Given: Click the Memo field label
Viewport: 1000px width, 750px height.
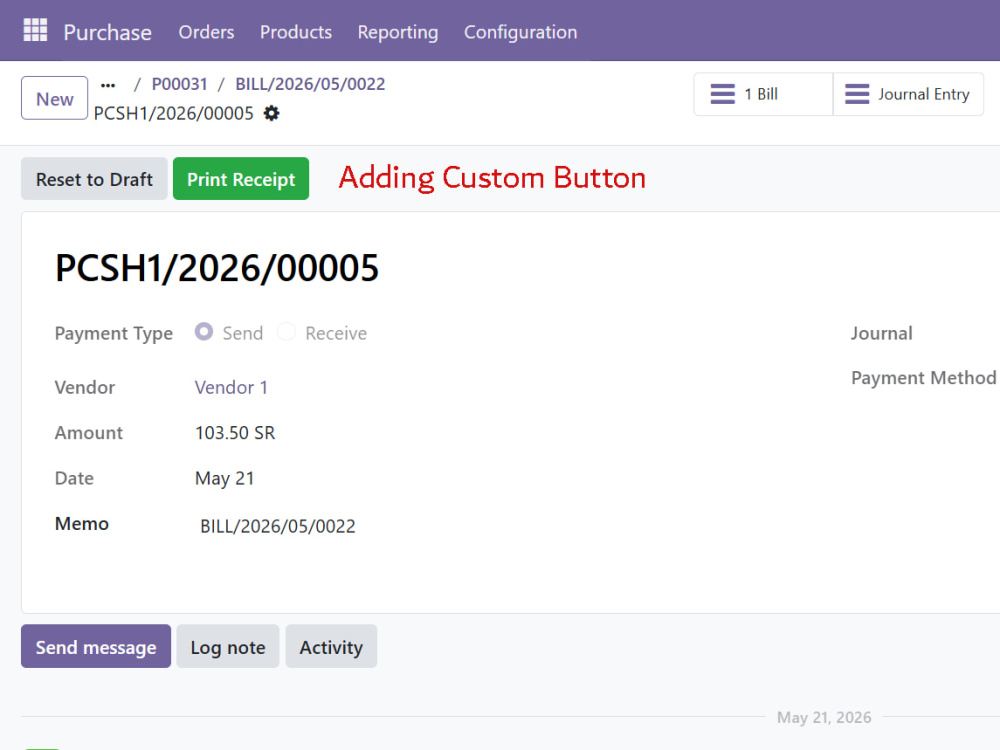Looking at the screenshot, I should pyautogui.click(x=82, y=524).
